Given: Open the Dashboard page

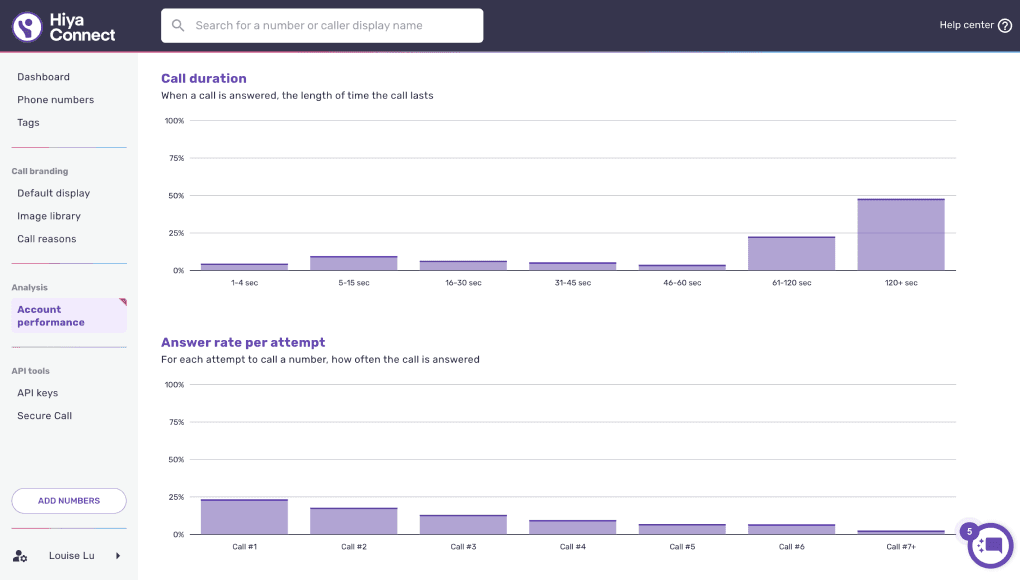Looking at the screenshot, I should (x=44, y=77).
